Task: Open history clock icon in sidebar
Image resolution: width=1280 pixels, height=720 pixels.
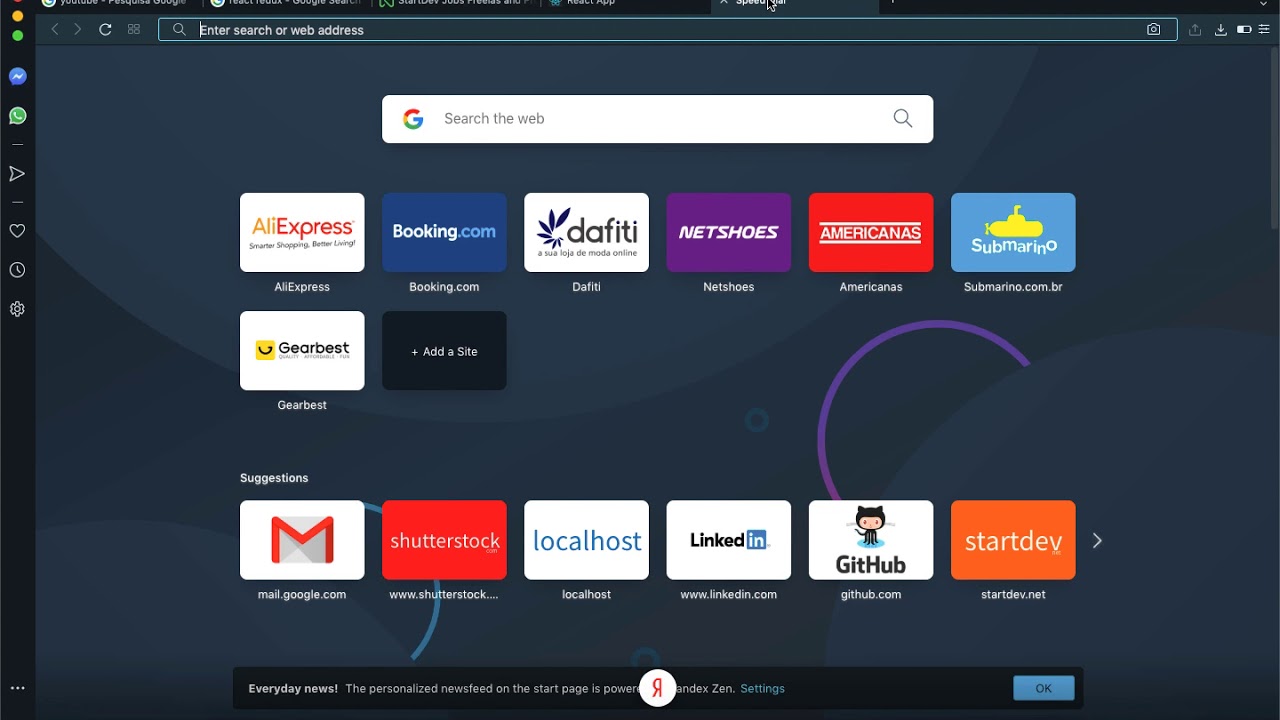Action: (x=17, y=270)
